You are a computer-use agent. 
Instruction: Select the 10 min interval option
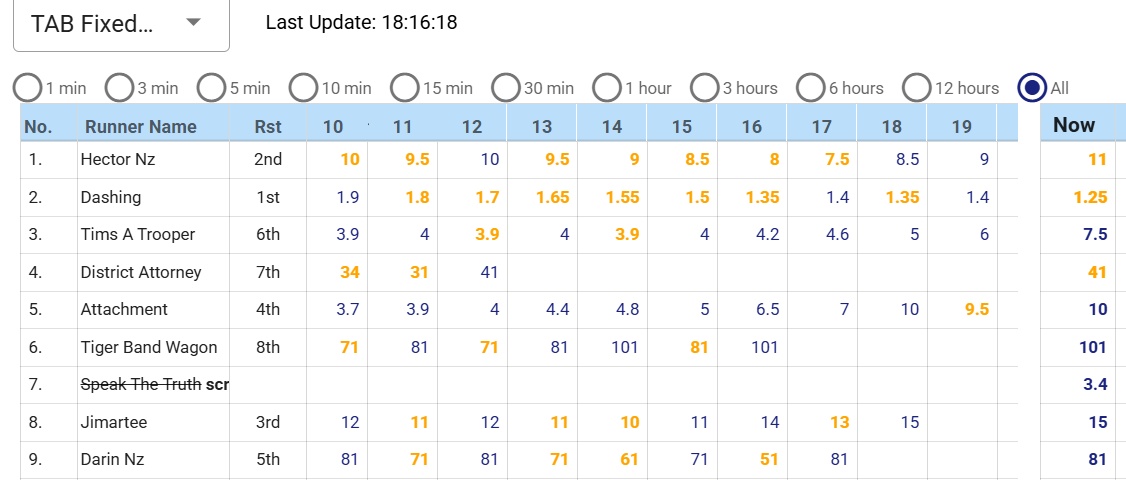tap(304, 88)
